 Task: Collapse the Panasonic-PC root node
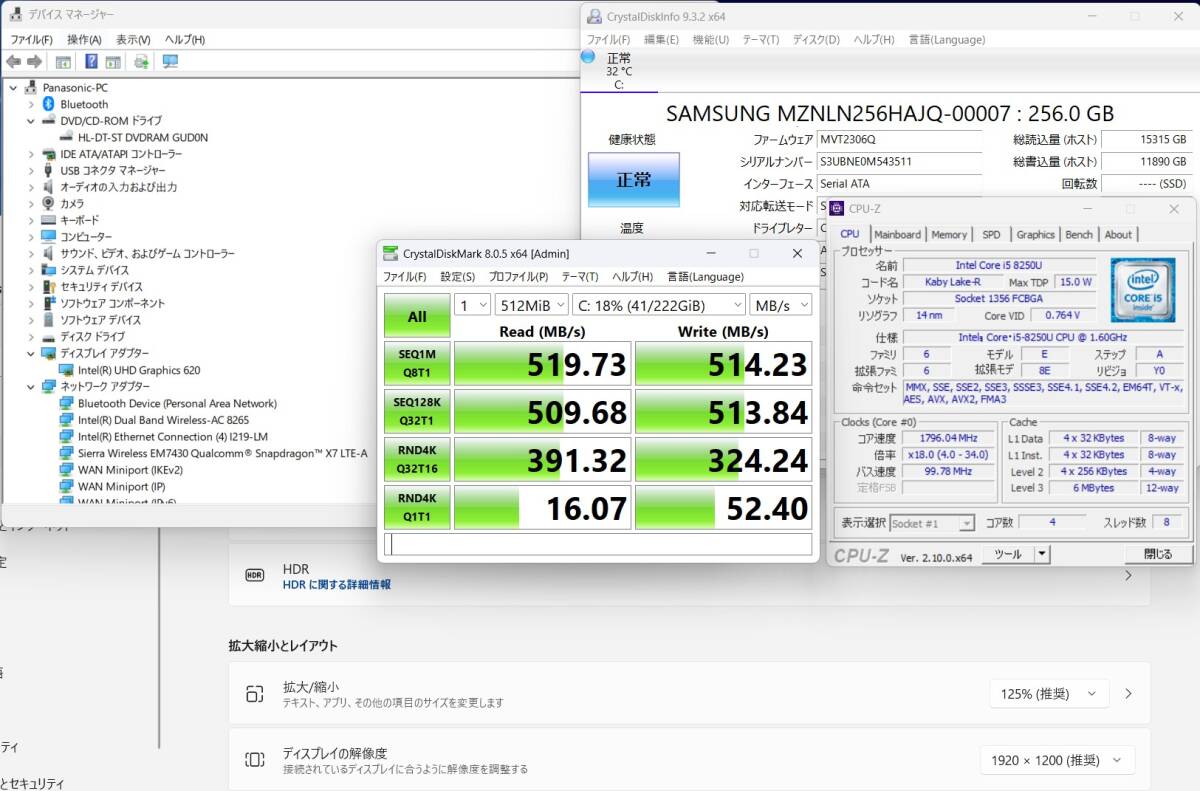click(13, 87)
